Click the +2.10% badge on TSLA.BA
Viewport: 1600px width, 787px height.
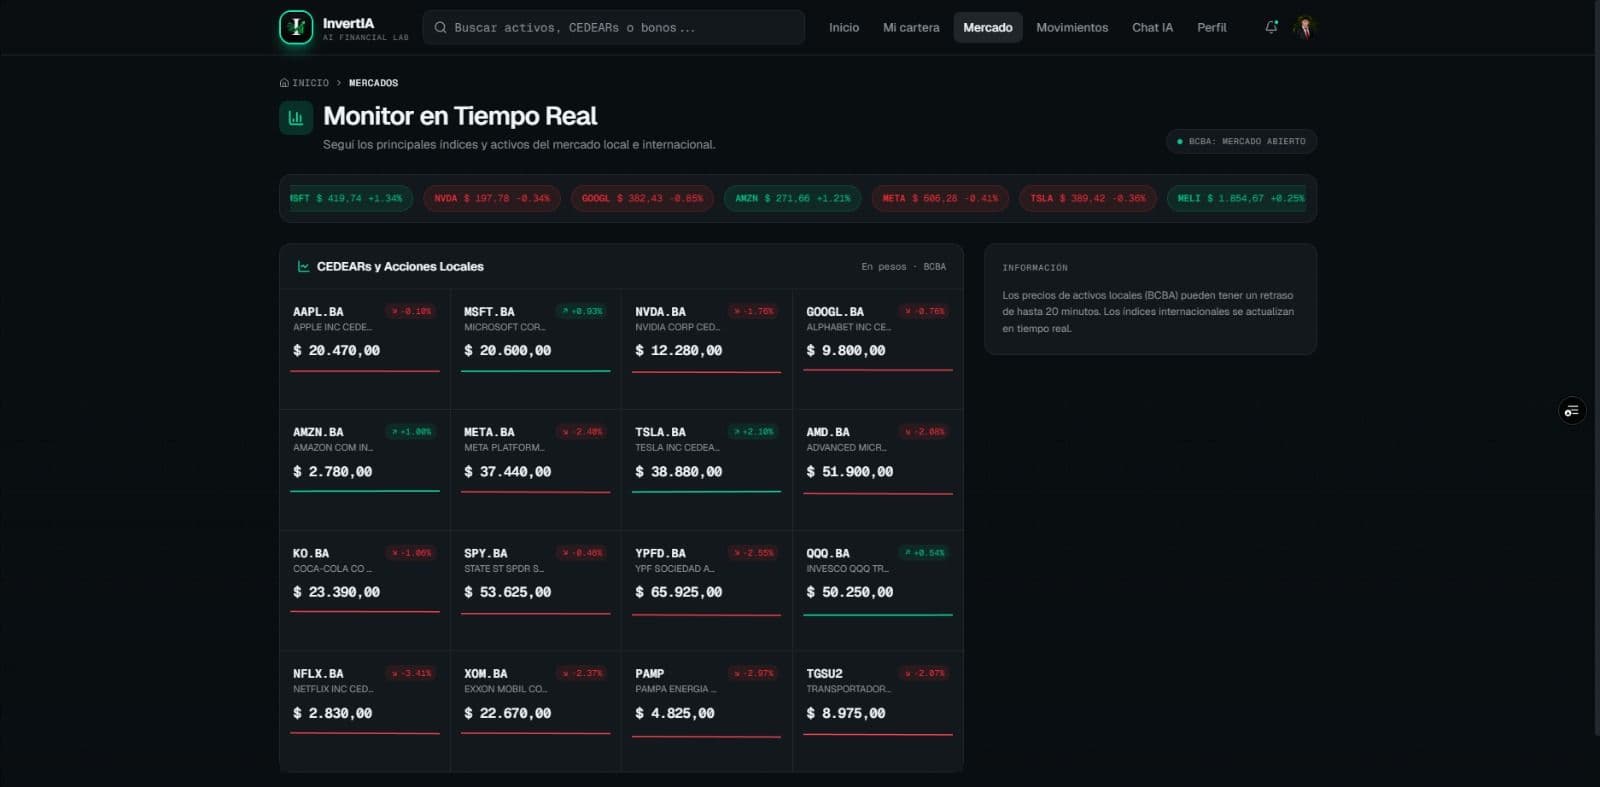point(754,432)
